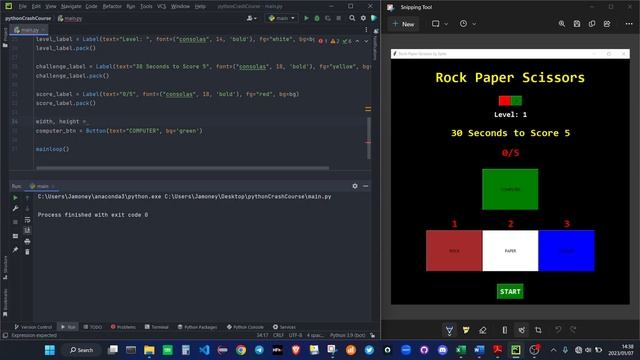The image size is (640, 360).
Task: Click the Python interpreter status bar entry
Action: (x=347, y=335)
